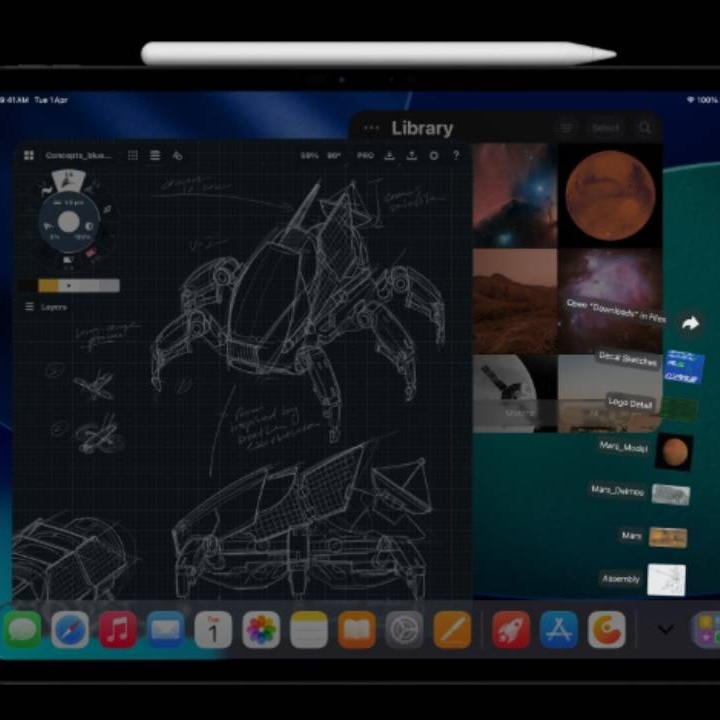The image size is (720, 720).
Task: Expand the dock chevron arrow
Action: tap(665, 630)
